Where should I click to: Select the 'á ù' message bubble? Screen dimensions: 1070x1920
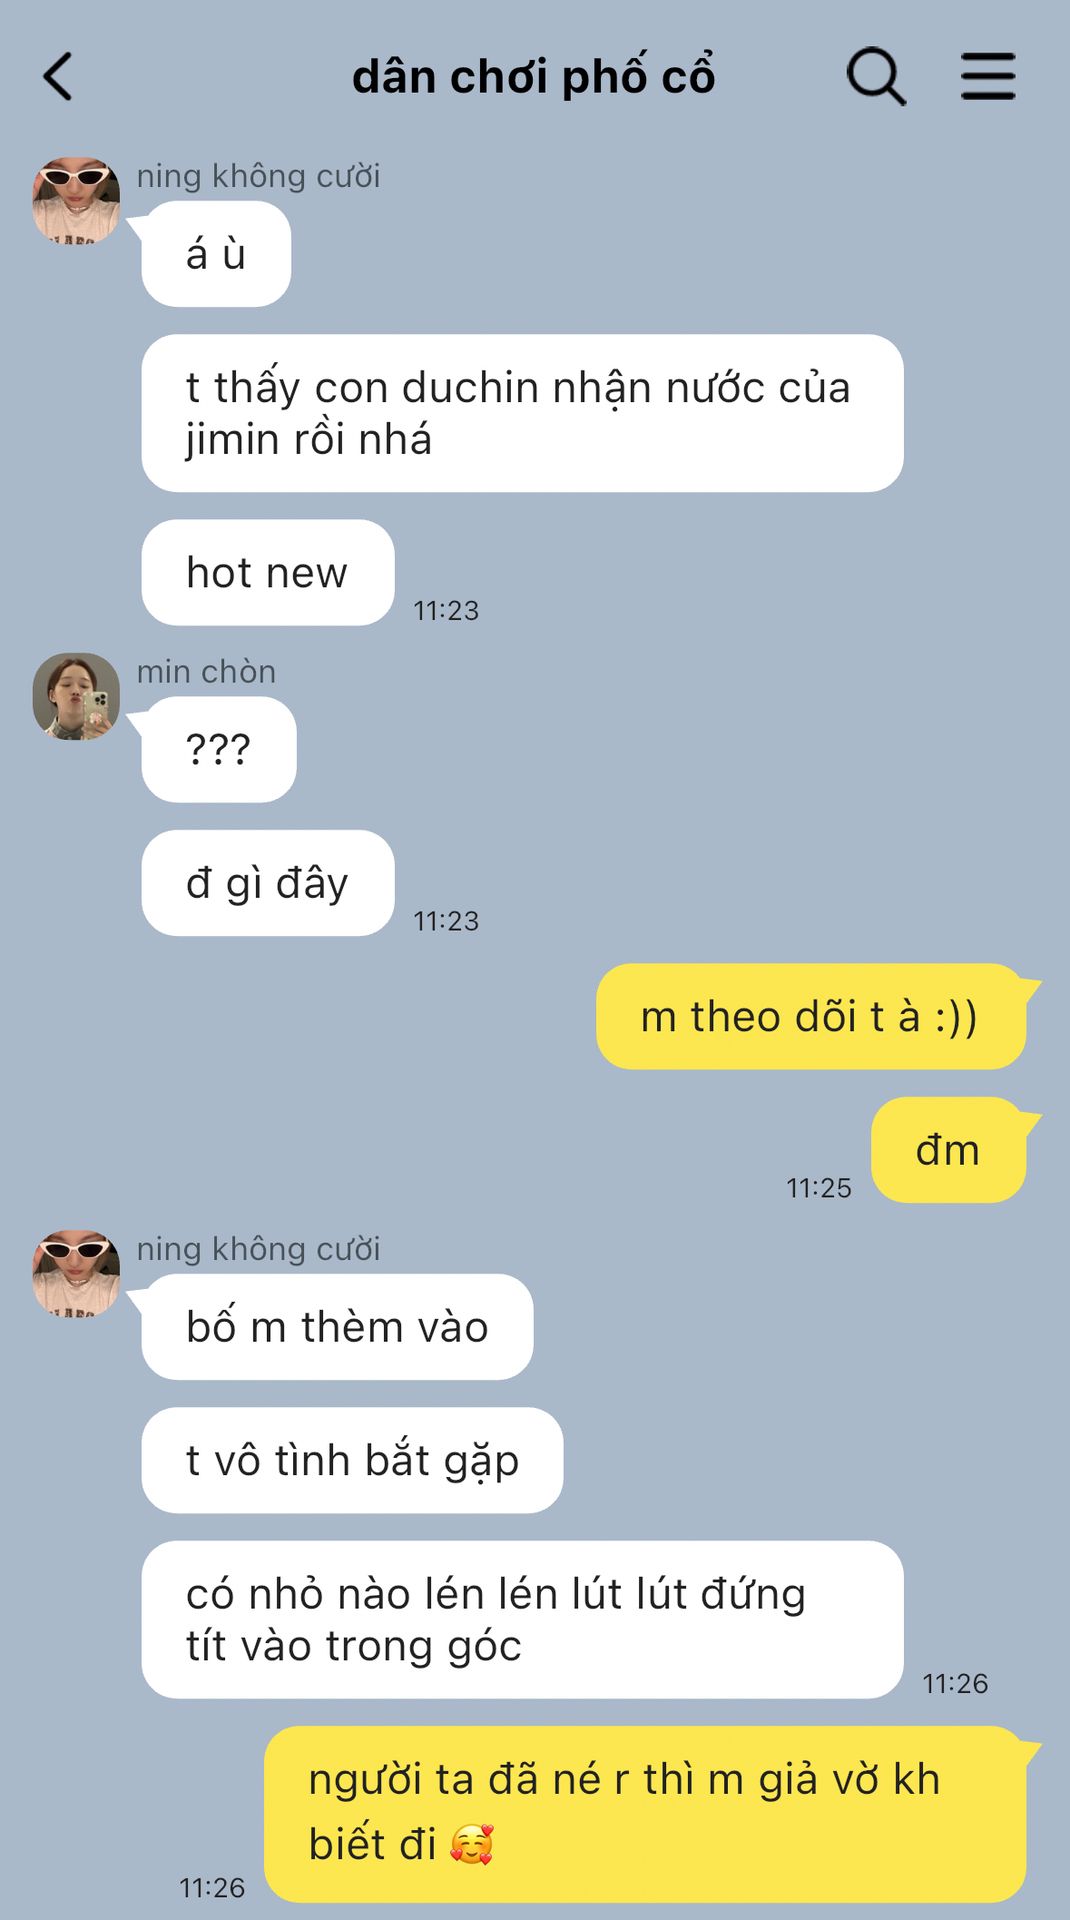tap(216, 254)
